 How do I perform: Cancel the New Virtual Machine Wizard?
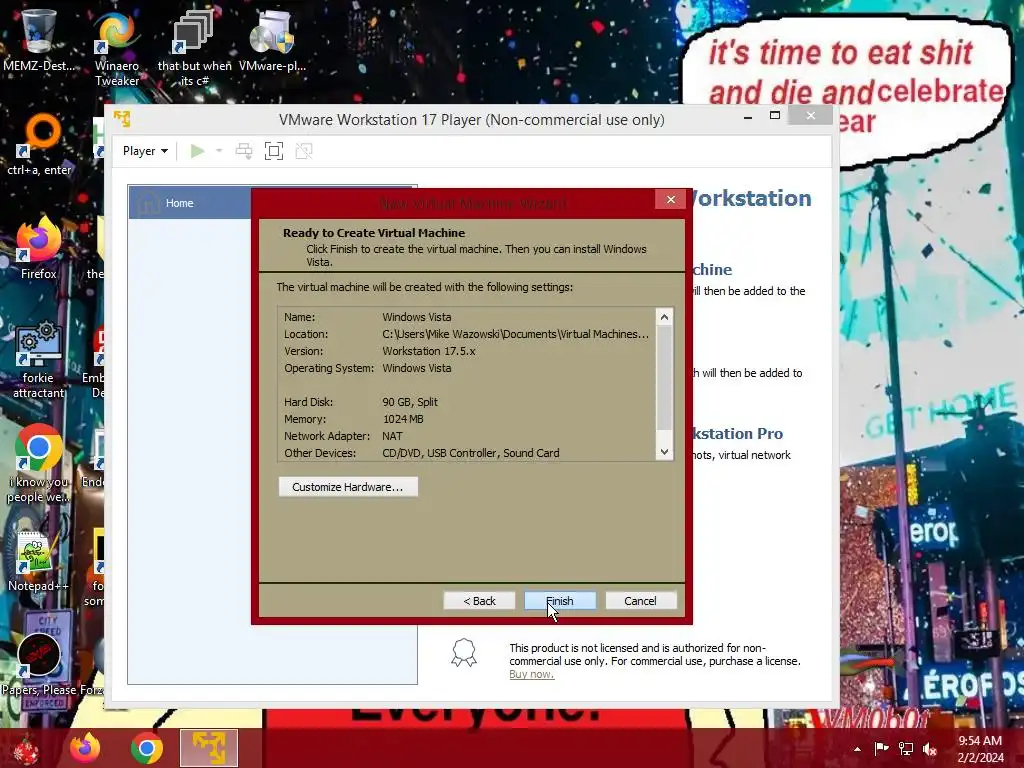(640, 601)
